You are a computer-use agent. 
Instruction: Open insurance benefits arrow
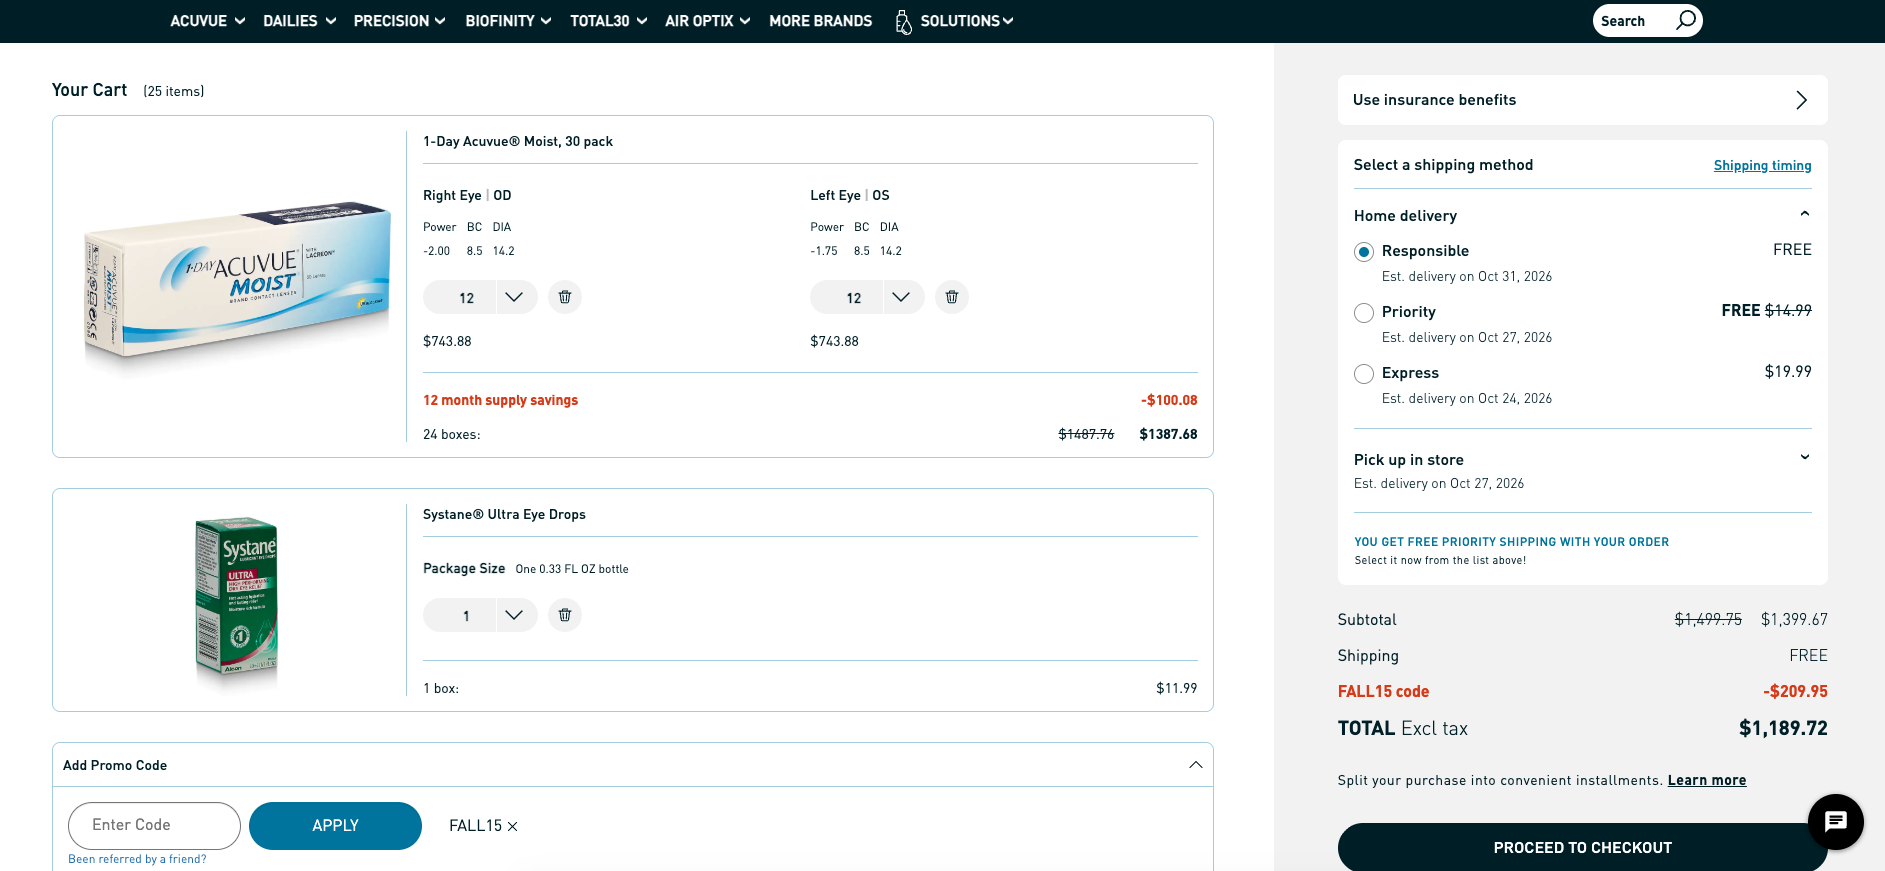(1801, 100)
